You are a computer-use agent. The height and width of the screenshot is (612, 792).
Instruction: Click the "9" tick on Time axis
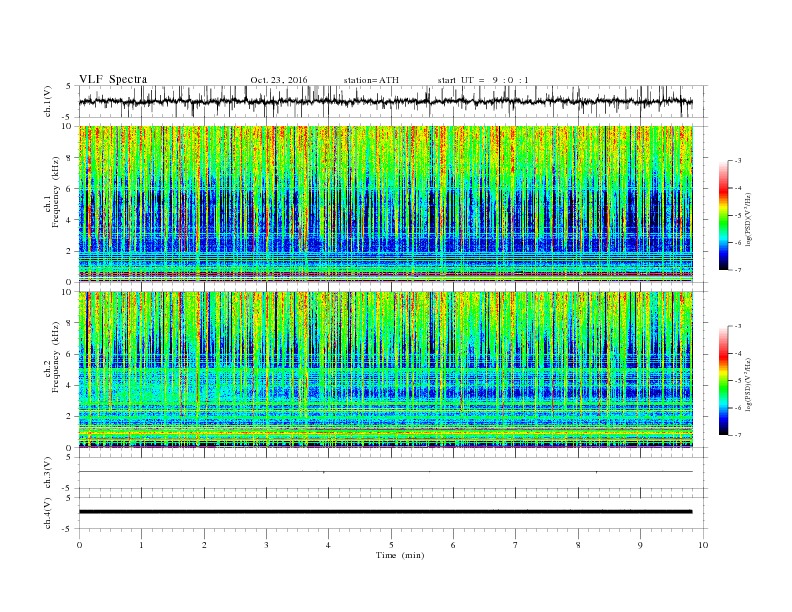click(x=640, y=545)
